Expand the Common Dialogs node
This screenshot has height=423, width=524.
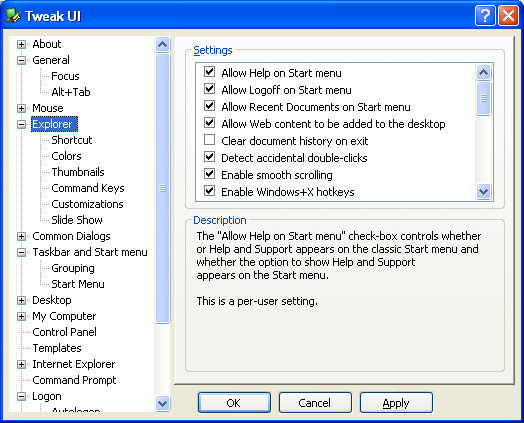(x=21, y=237)
